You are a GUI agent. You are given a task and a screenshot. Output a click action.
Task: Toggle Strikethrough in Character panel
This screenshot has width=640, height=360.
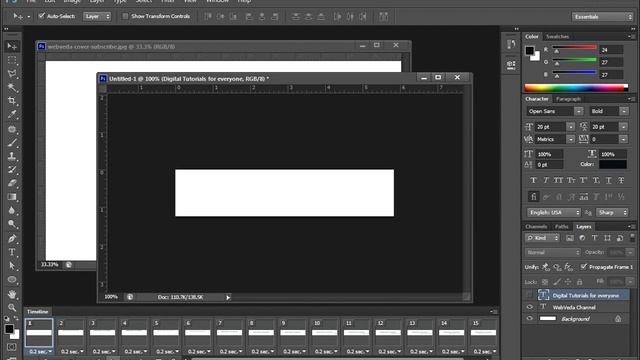621,180
